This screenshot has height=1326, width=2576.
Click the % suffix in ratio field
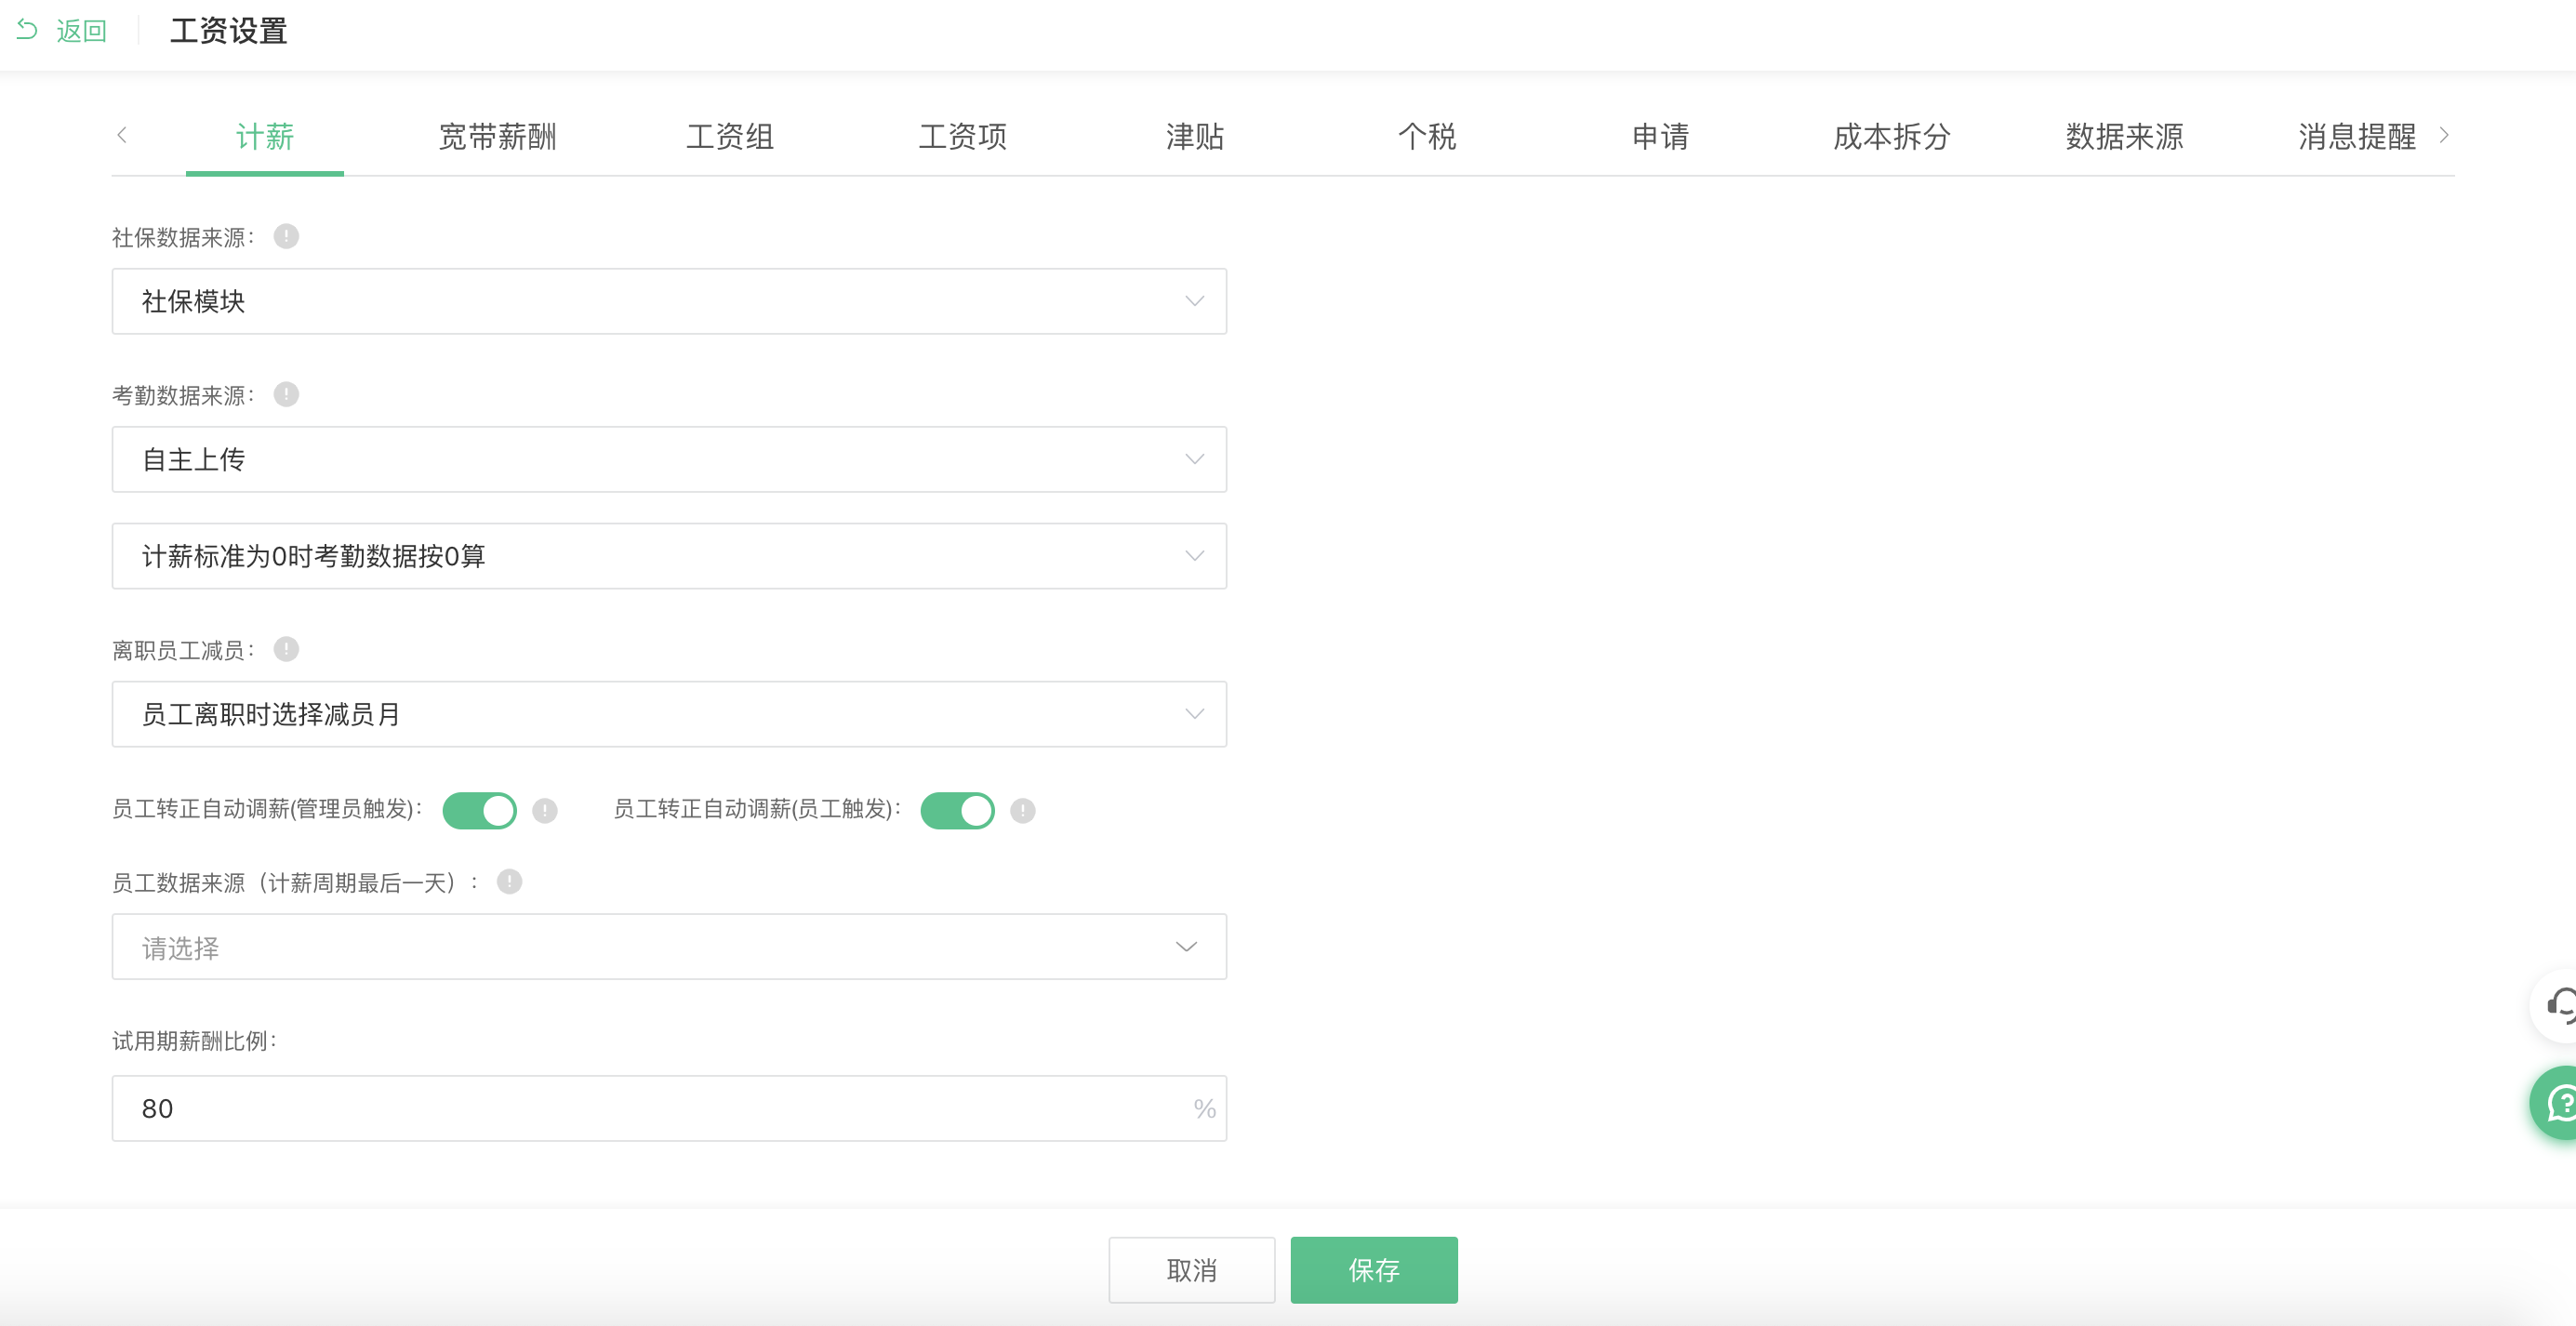pyautogui.click(x=1204, y=1108)
